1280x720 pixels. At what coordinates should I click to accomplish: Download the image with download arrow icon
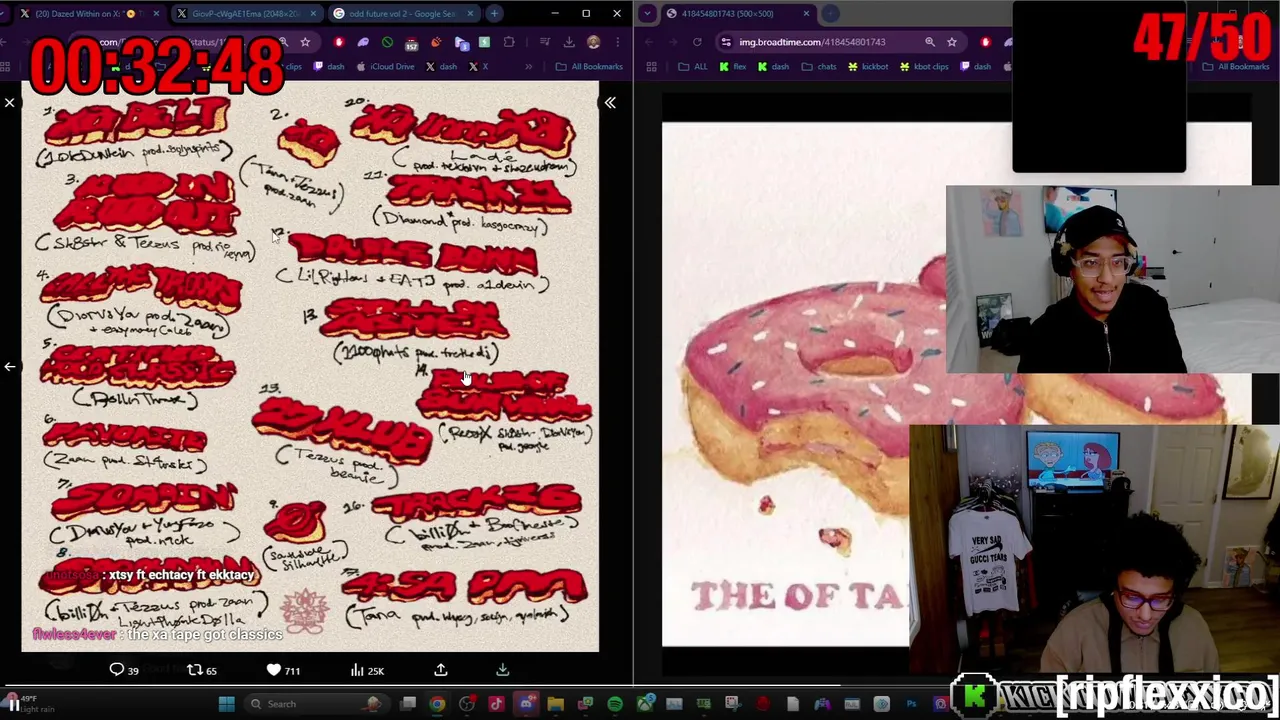[x=502, y=670]
